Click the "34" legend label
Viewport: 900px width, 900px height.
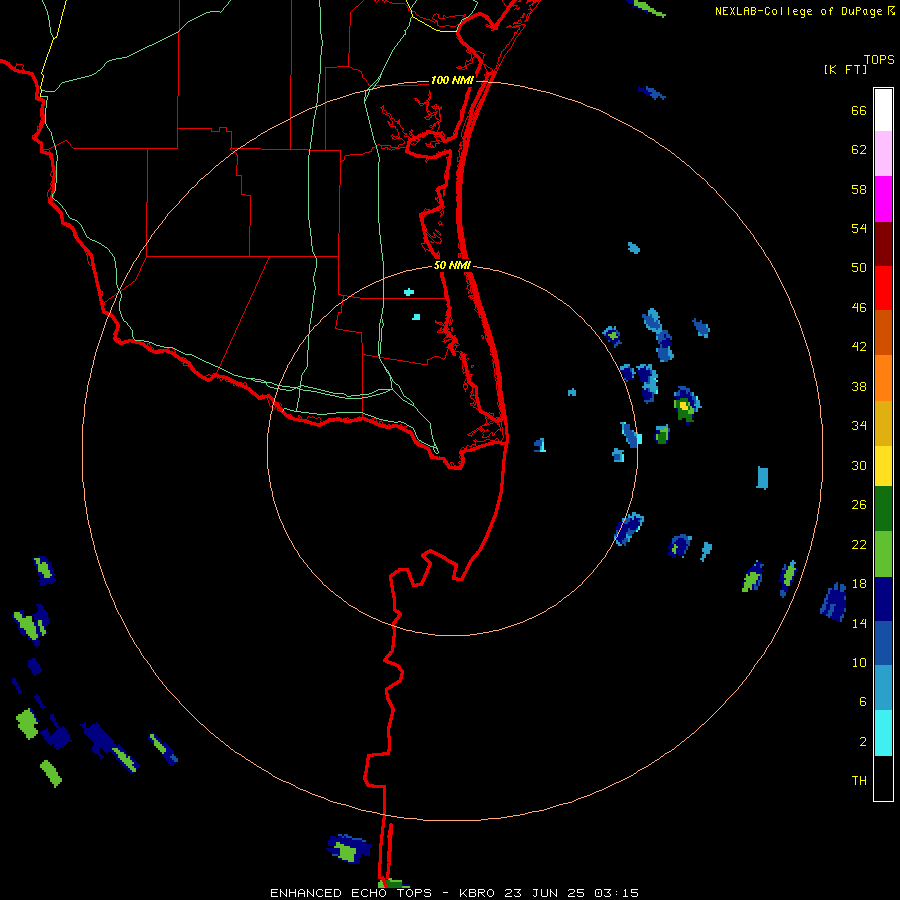[859, 425]
